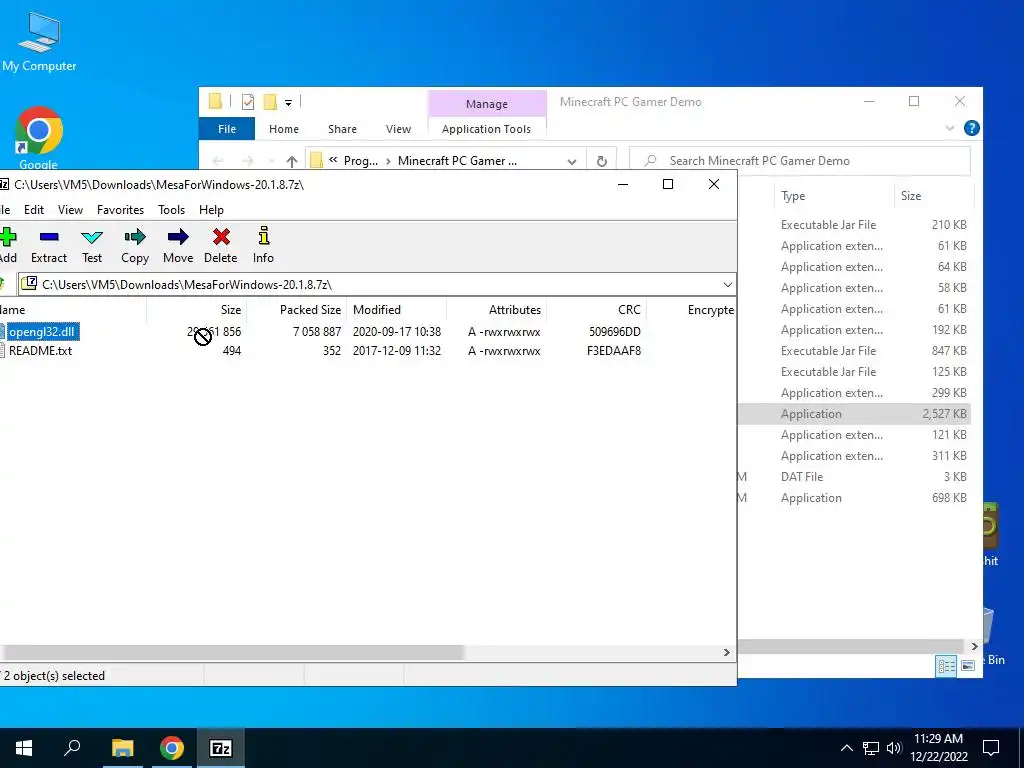
Task: Sort by Packed Size column header
Action: tap(310, 310)
